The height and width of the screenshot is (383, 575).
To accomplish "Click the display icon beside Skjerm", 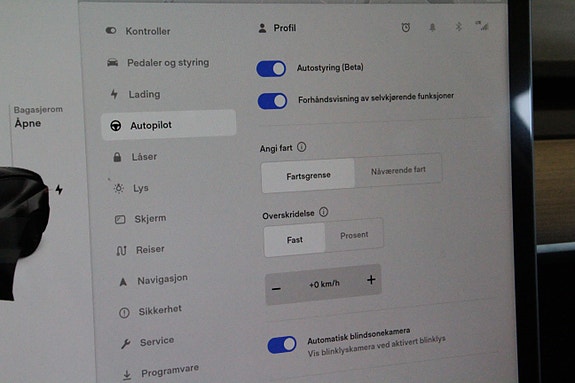I will (120, 220).
